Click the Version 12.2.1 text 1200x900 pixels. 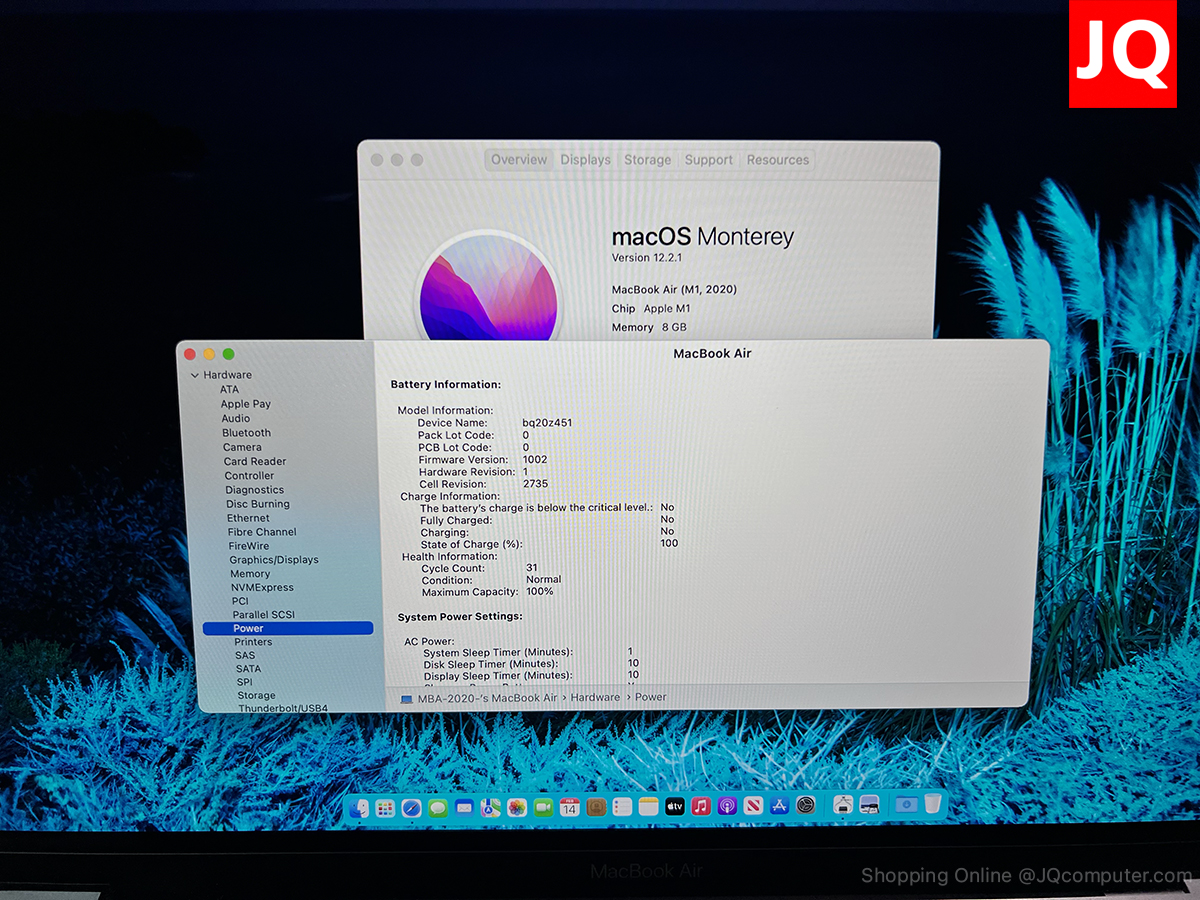tap(647, 258)
